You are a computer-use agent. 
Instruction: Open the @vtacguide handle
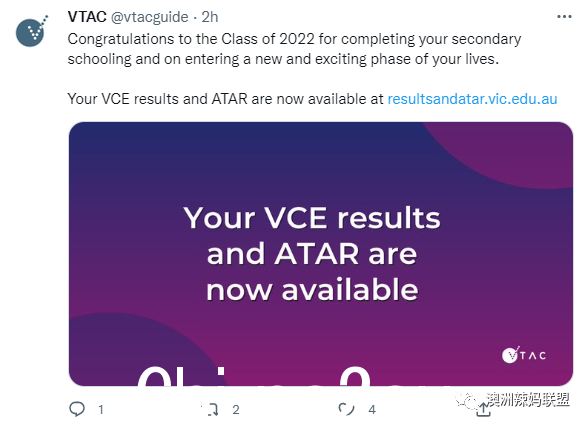[x=150, y=17]
